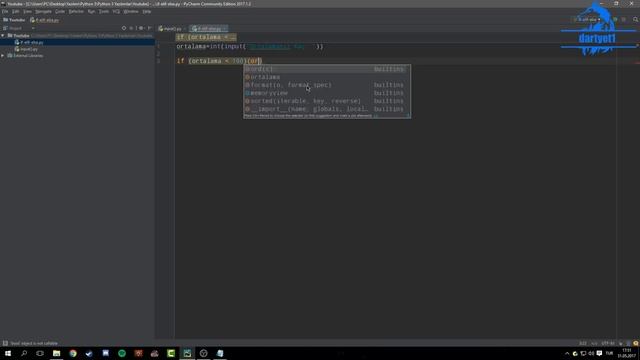640x360 pixels.
Task: Open the Code menu
Action: coord(60,11)
